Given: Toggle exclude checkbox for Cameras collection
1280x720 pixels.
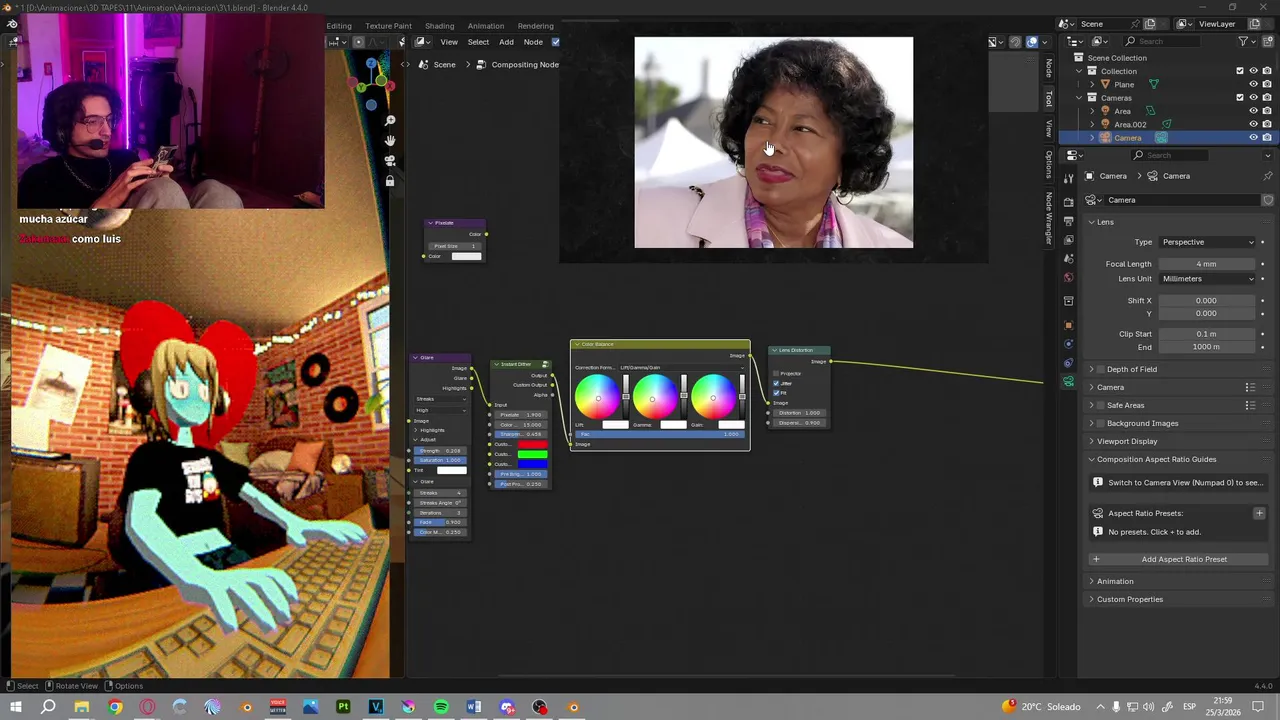Looking at the screenshot, I should coord(1240,98).
